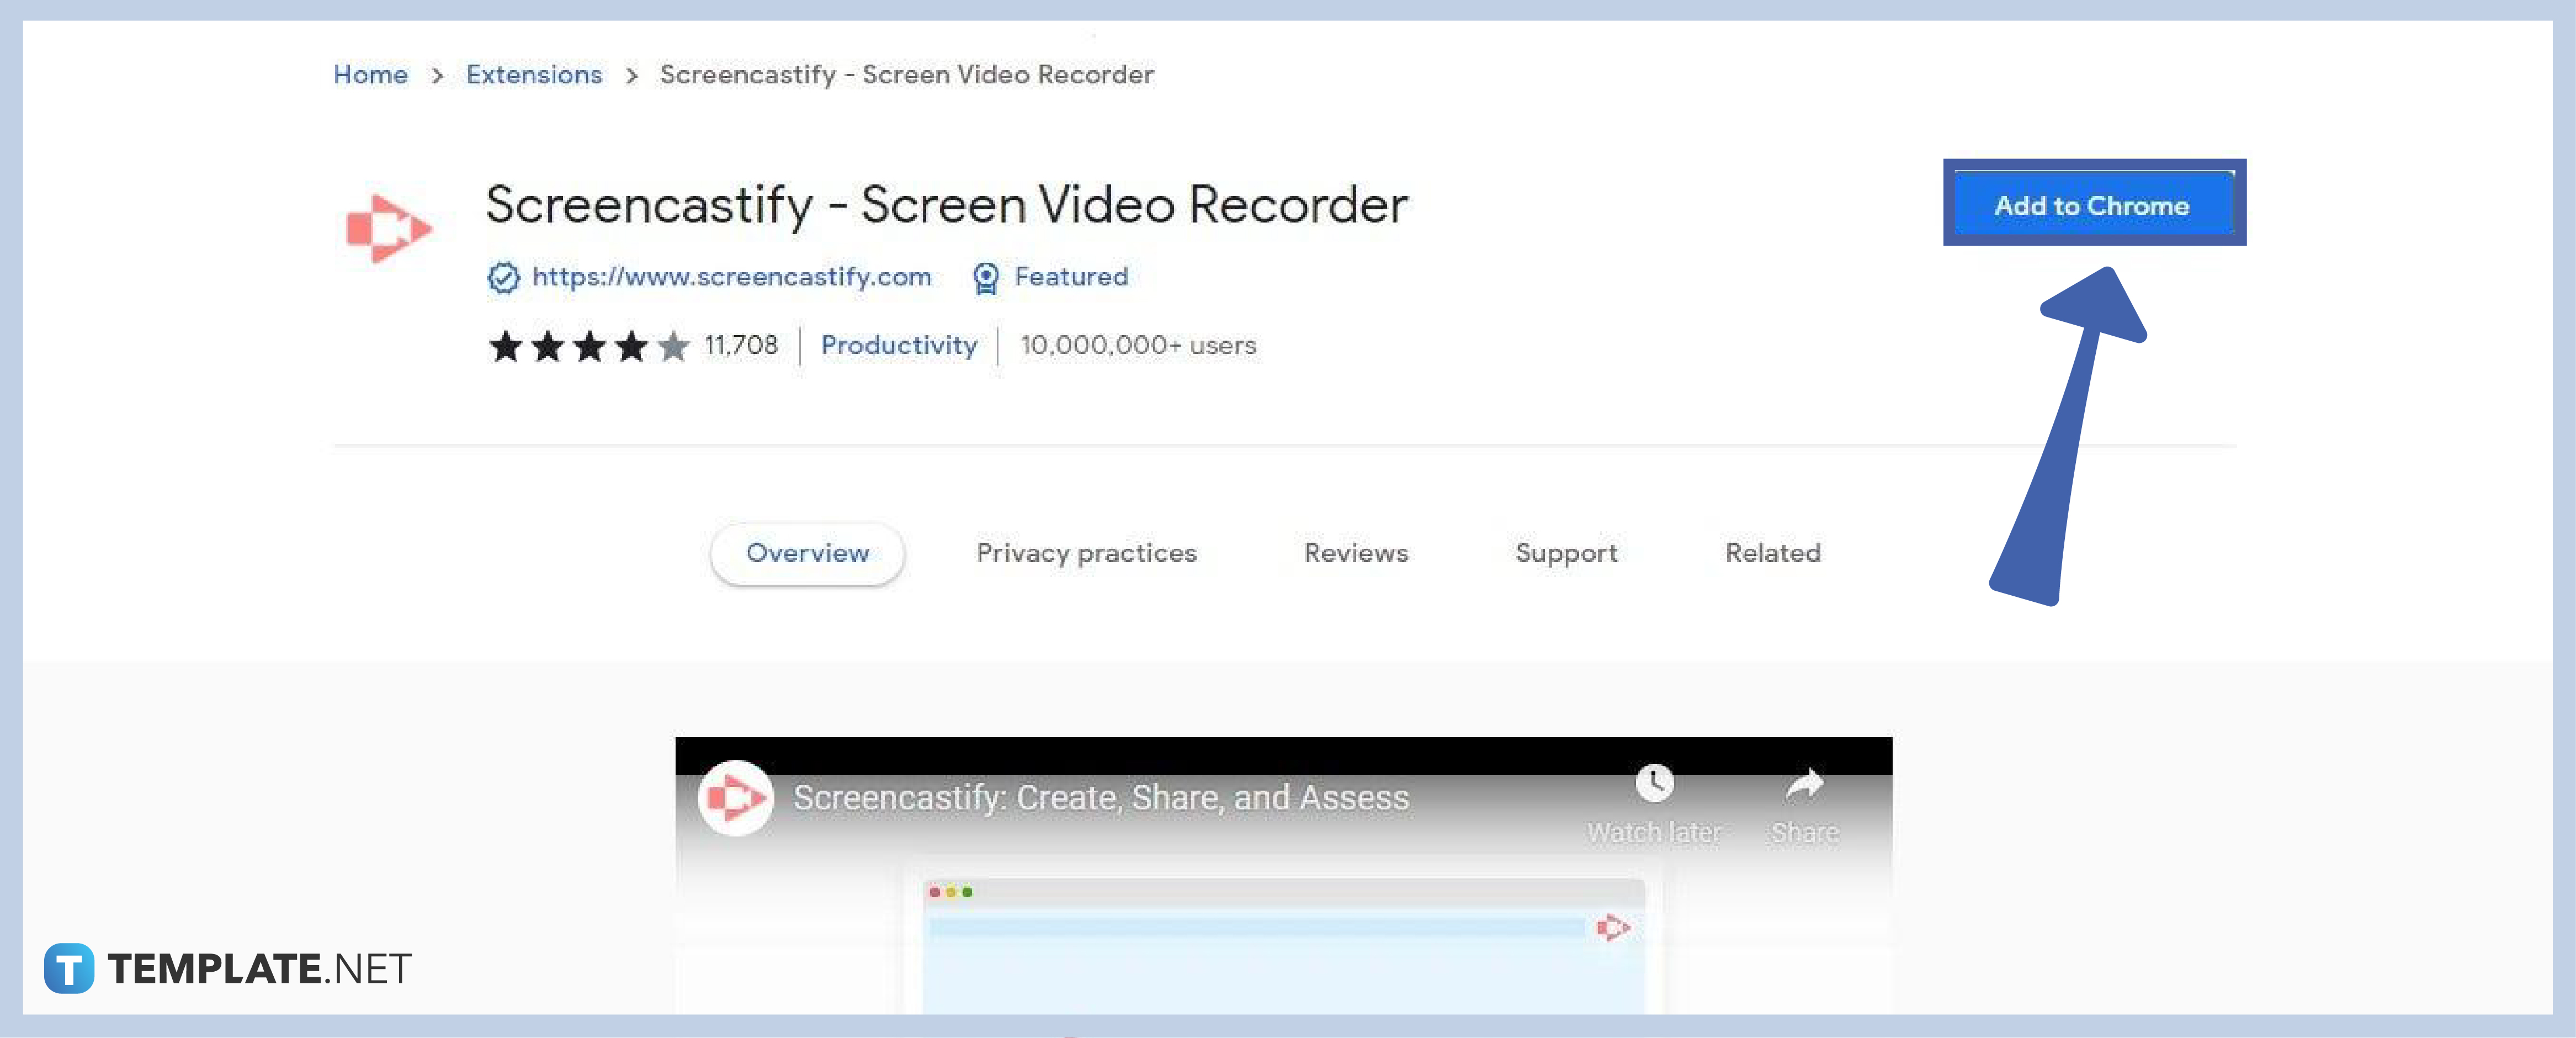Click the Screencastify extension logo icon
Screen dimensions: 2576x1038
388,228
